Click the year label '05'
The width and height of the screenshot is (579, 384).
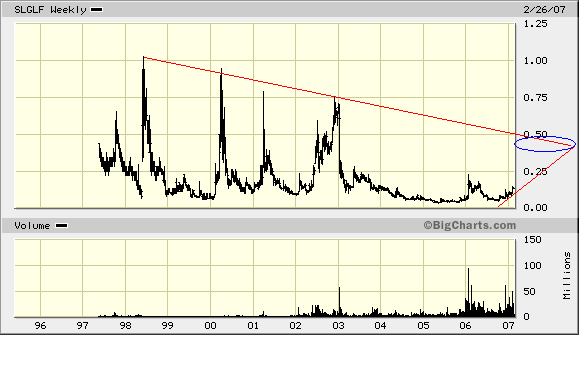pyautogui.click(x=424, y=326)
